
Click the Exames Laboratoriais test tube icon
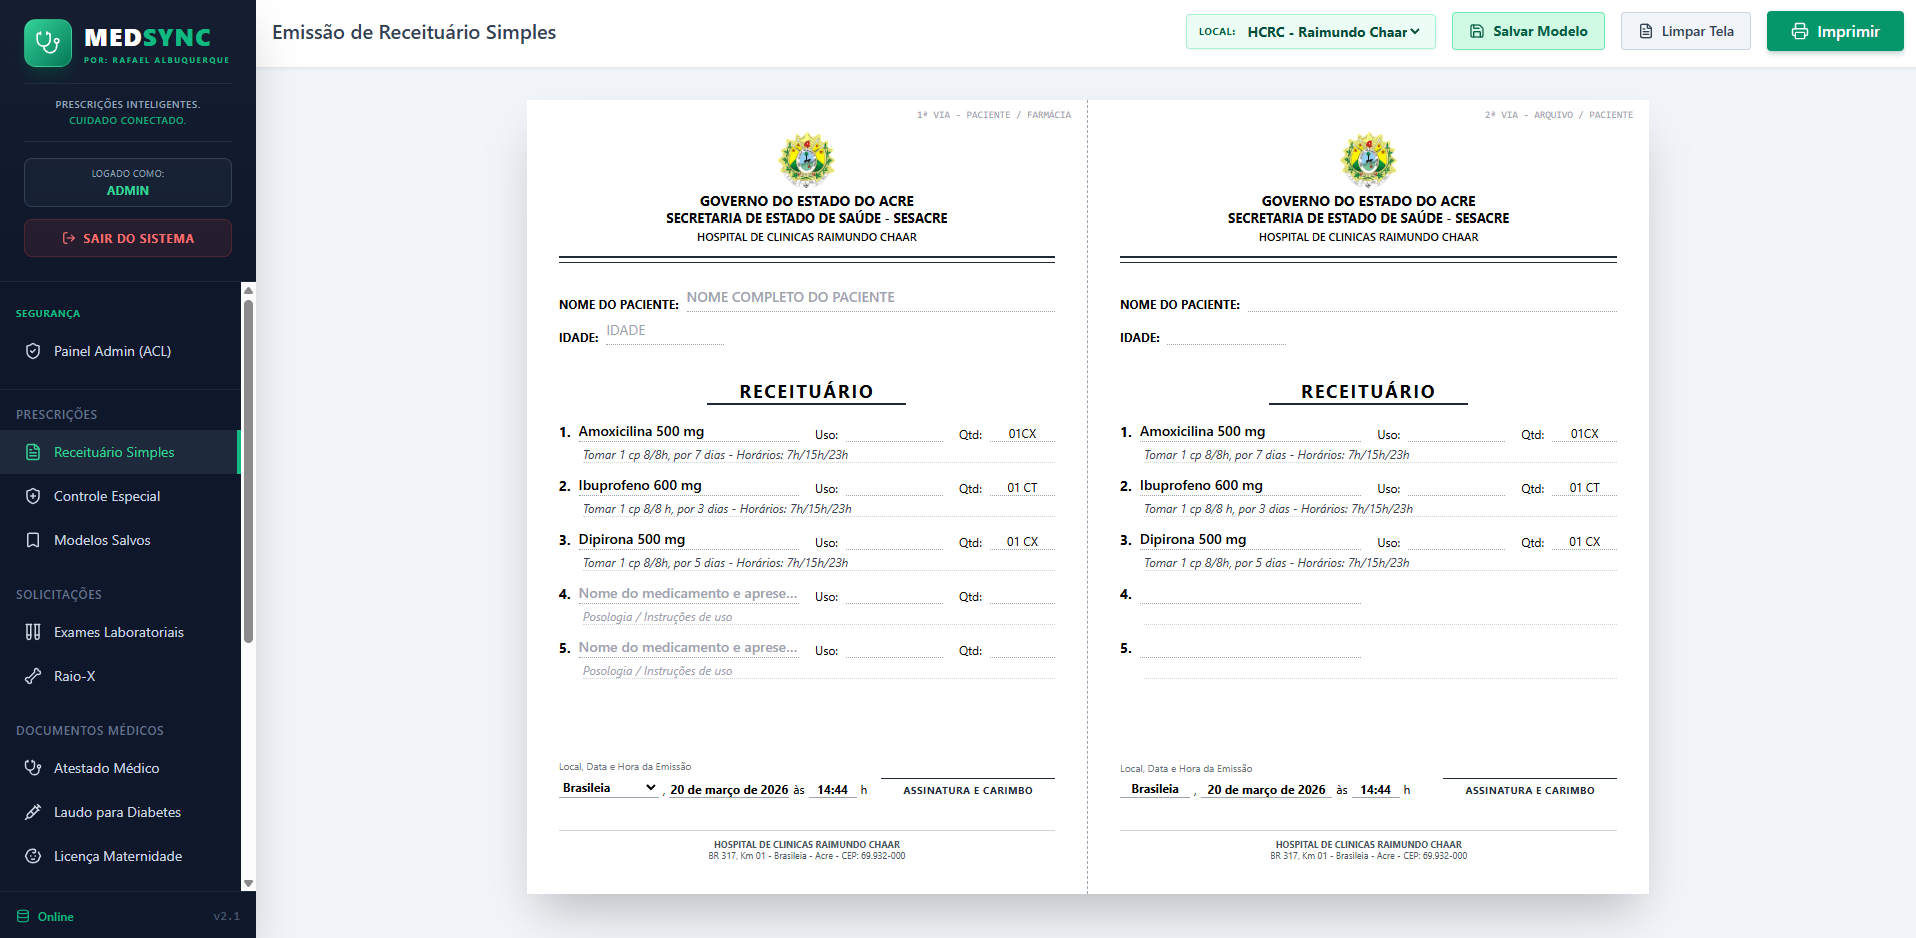coord(33,632)
